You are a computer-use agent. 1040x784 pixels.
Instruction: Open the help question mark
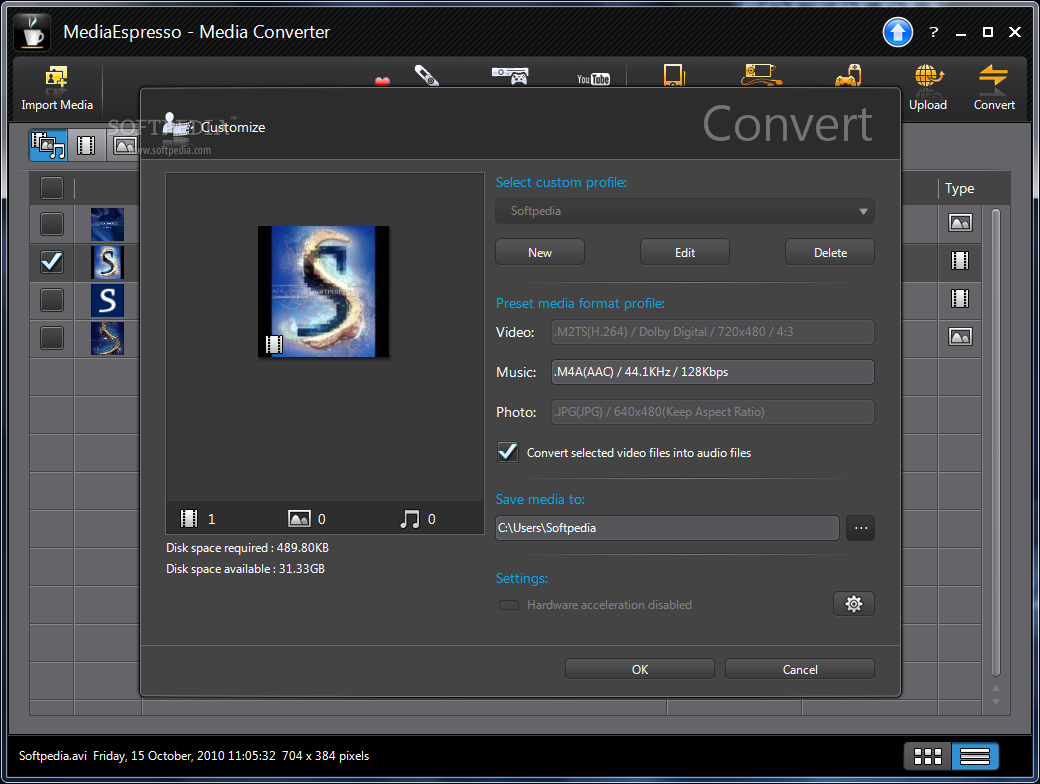934,32
